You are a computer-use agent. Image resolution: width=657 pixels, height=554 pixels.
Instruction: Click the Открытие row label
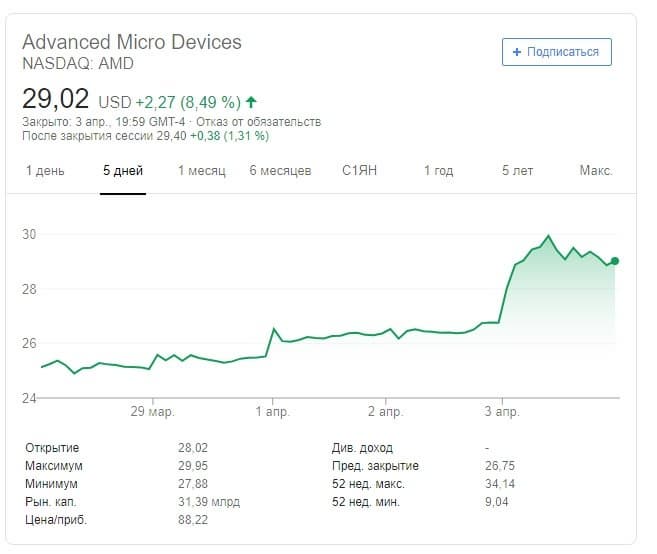(52, 448)
